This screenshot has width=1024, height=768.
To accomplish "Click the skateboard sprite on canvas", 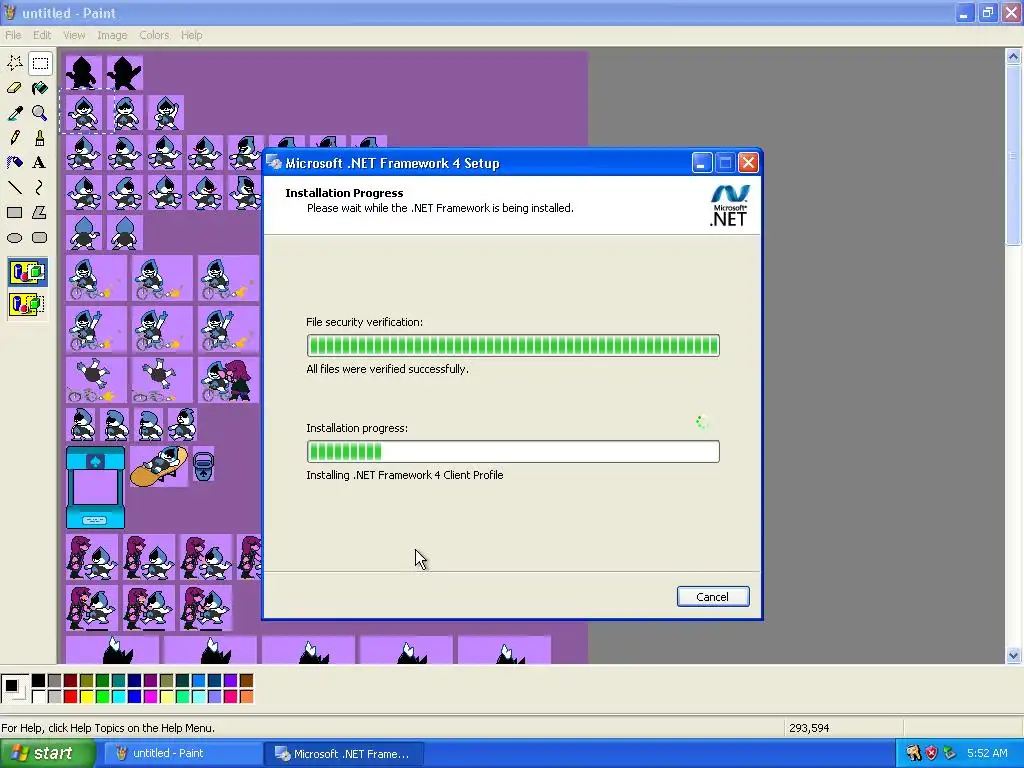I will 159,466.
